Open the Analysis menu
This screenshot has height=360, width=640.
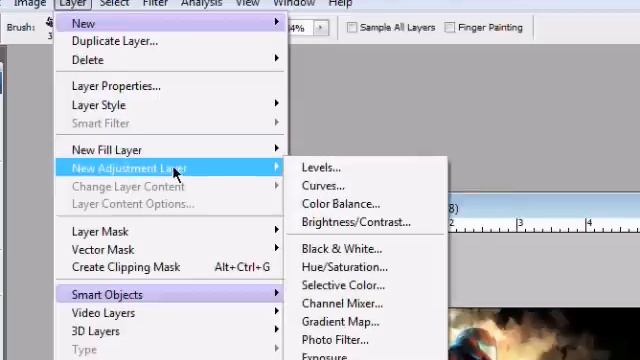[202, 4]
